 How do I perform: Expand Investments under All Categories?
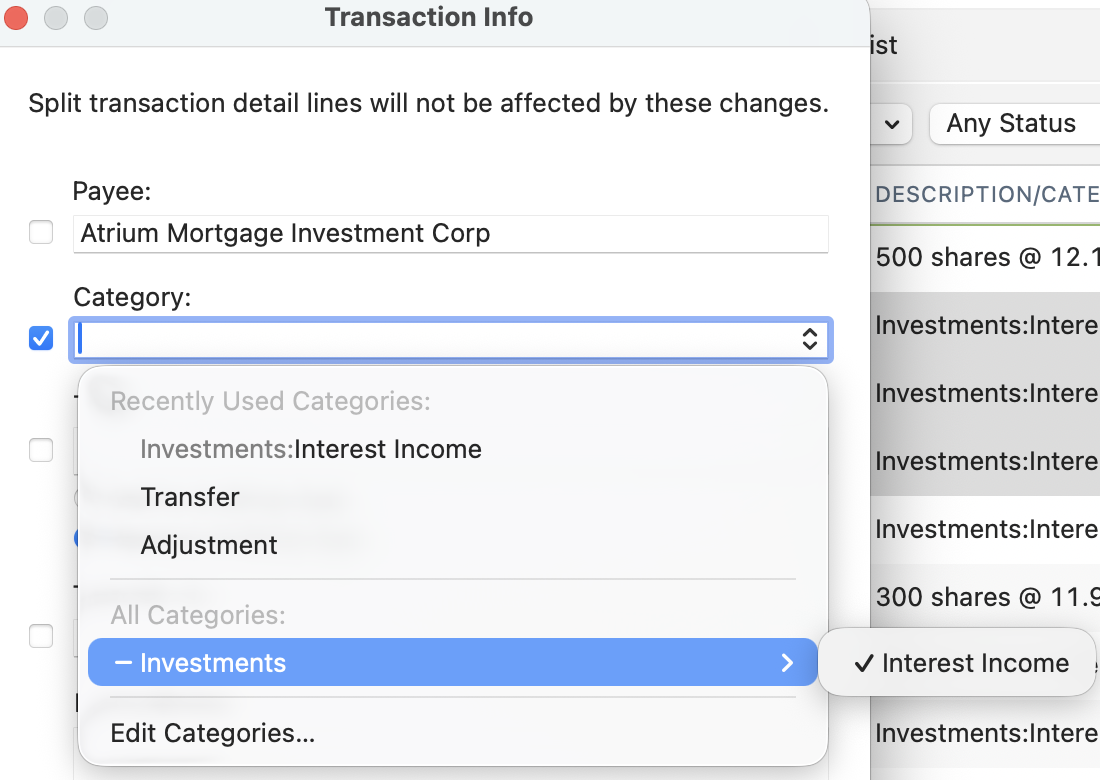click(452, 663)
